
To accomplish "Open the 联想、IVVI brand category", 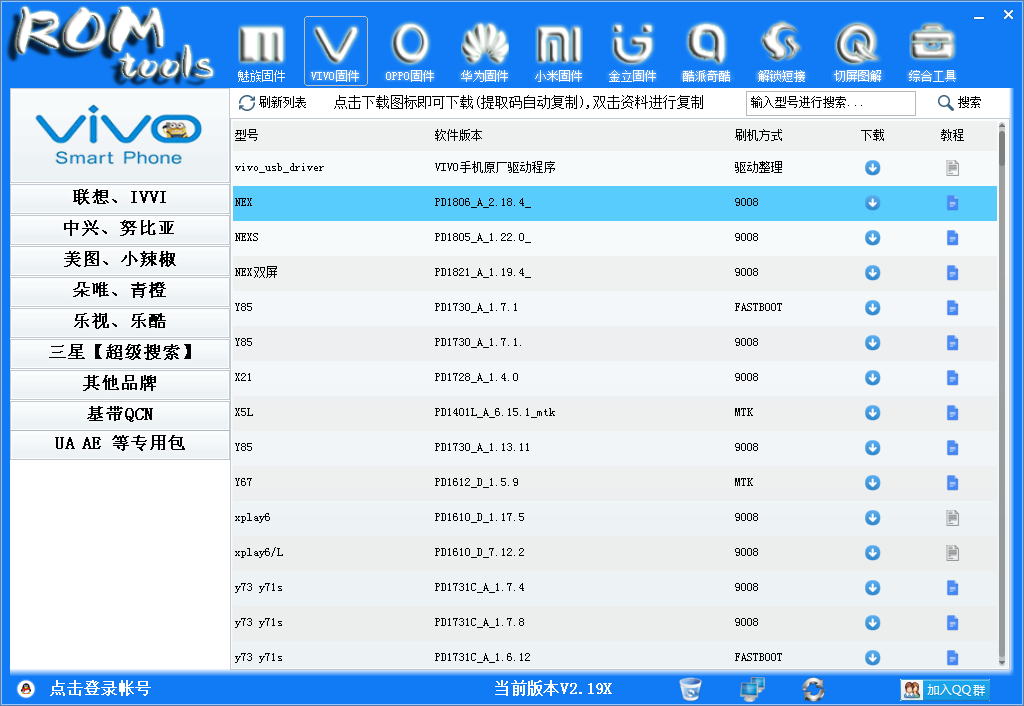I will click(x=120, y=198).
